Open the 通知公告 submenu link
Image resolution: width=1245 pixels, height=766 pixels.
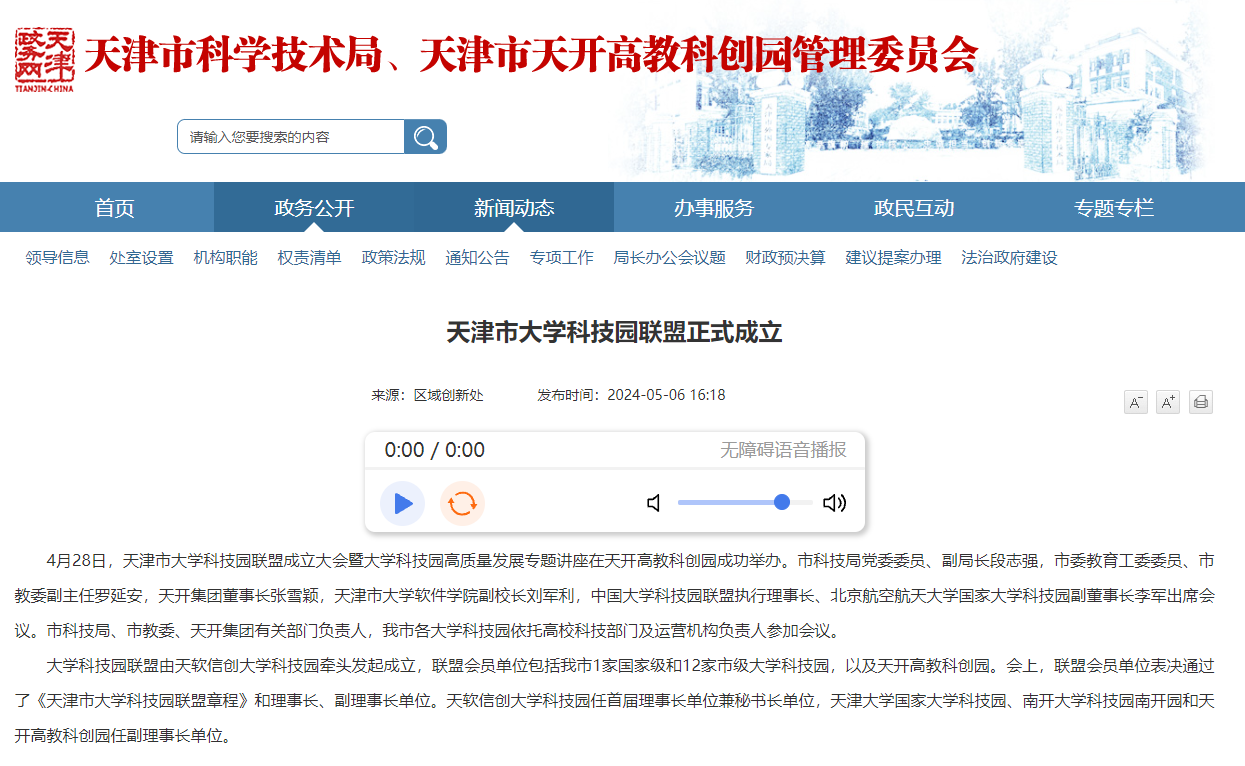point(477,258)
